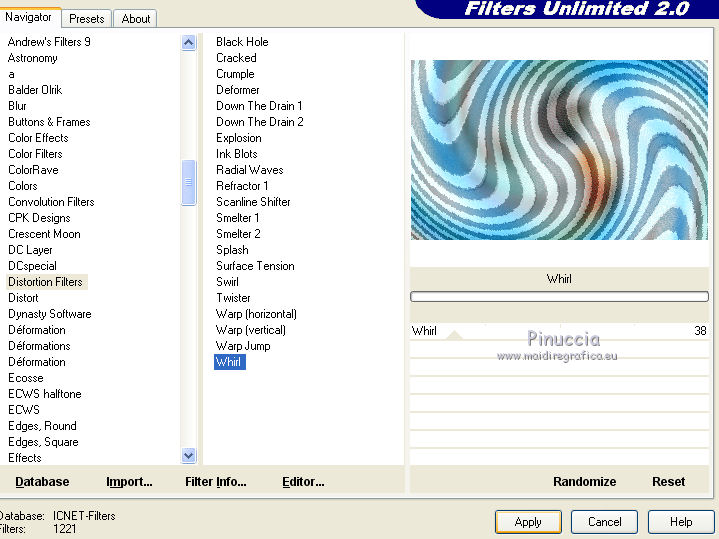Image resolution: width=719 pixels, height=539 pixels.
Task: Choose the Crumple filter
Action: 235,74
